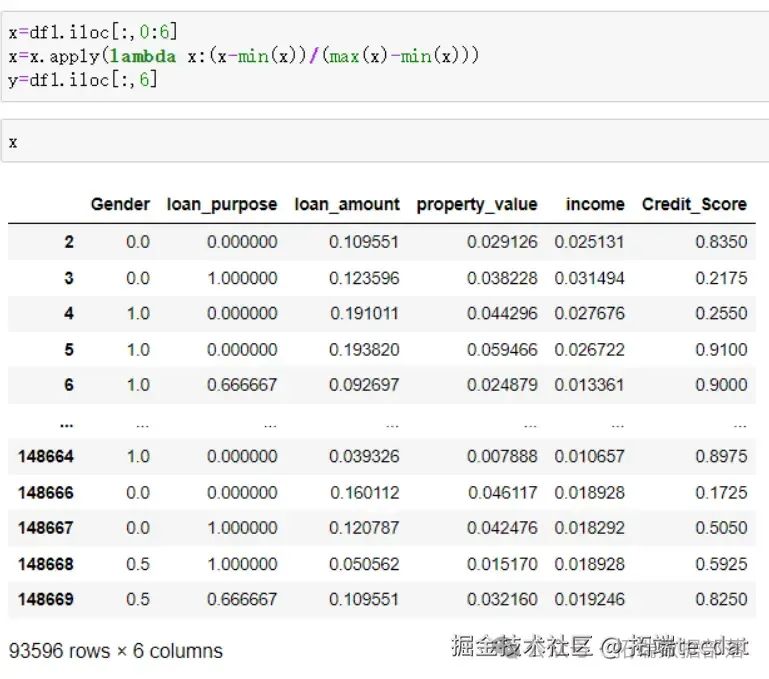Click property_value cell 0.024879
Image resolution: width=769 pixels, height=679 pixels.
point(502,385)
